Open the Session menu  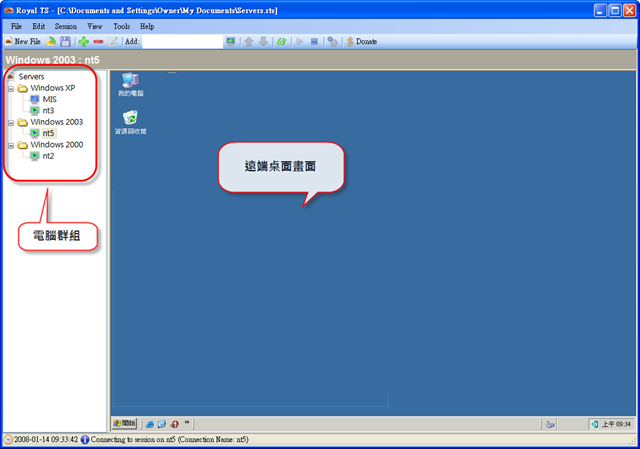[x=66, y=26]
